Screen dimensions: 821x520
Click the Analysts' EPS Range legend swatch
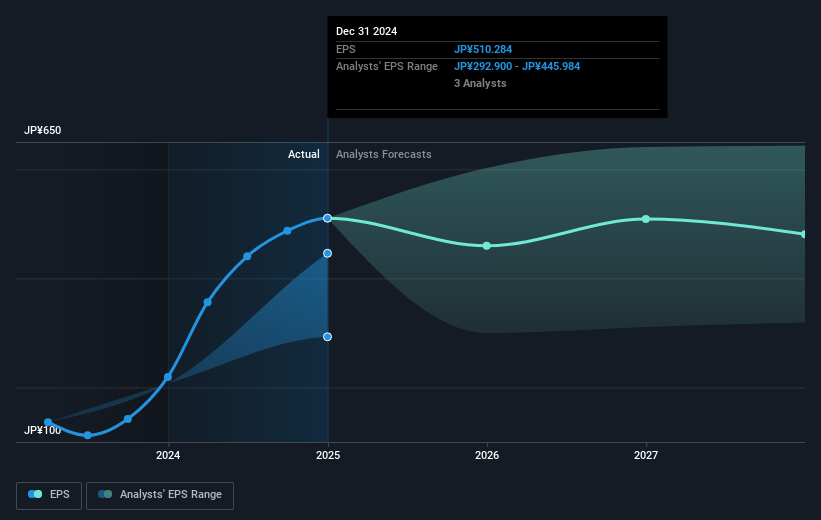coord(105,494)
